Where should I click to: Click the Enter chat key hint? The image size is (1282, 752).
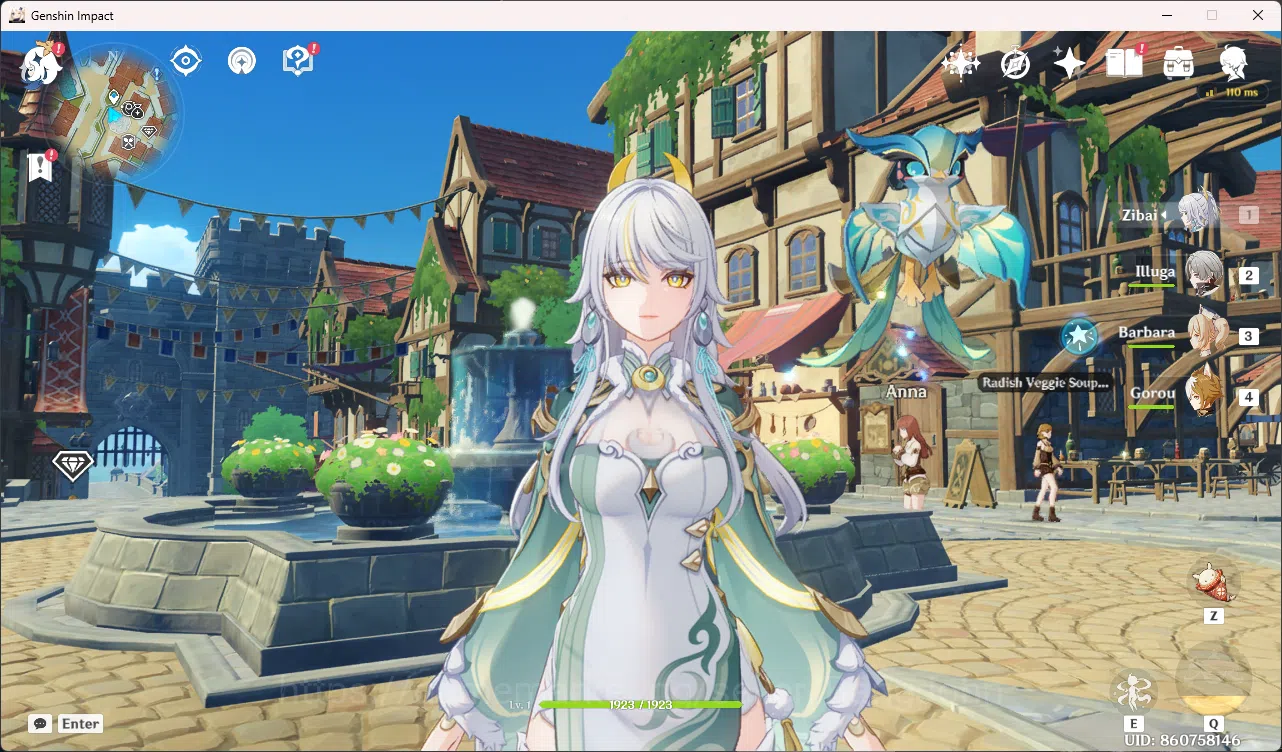(x=80, y=724)
